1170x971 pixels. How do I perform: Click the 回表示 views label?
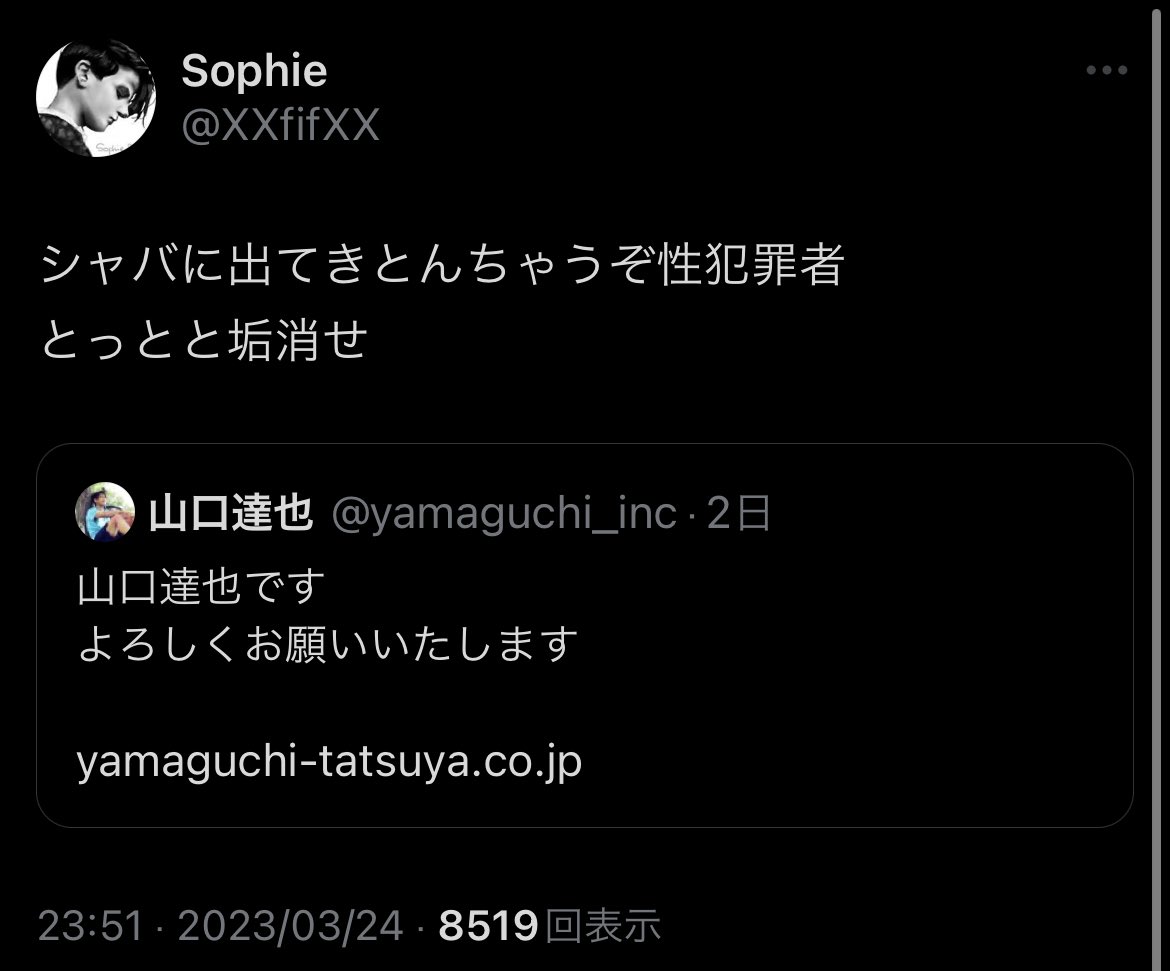click(x=603, y=926)
